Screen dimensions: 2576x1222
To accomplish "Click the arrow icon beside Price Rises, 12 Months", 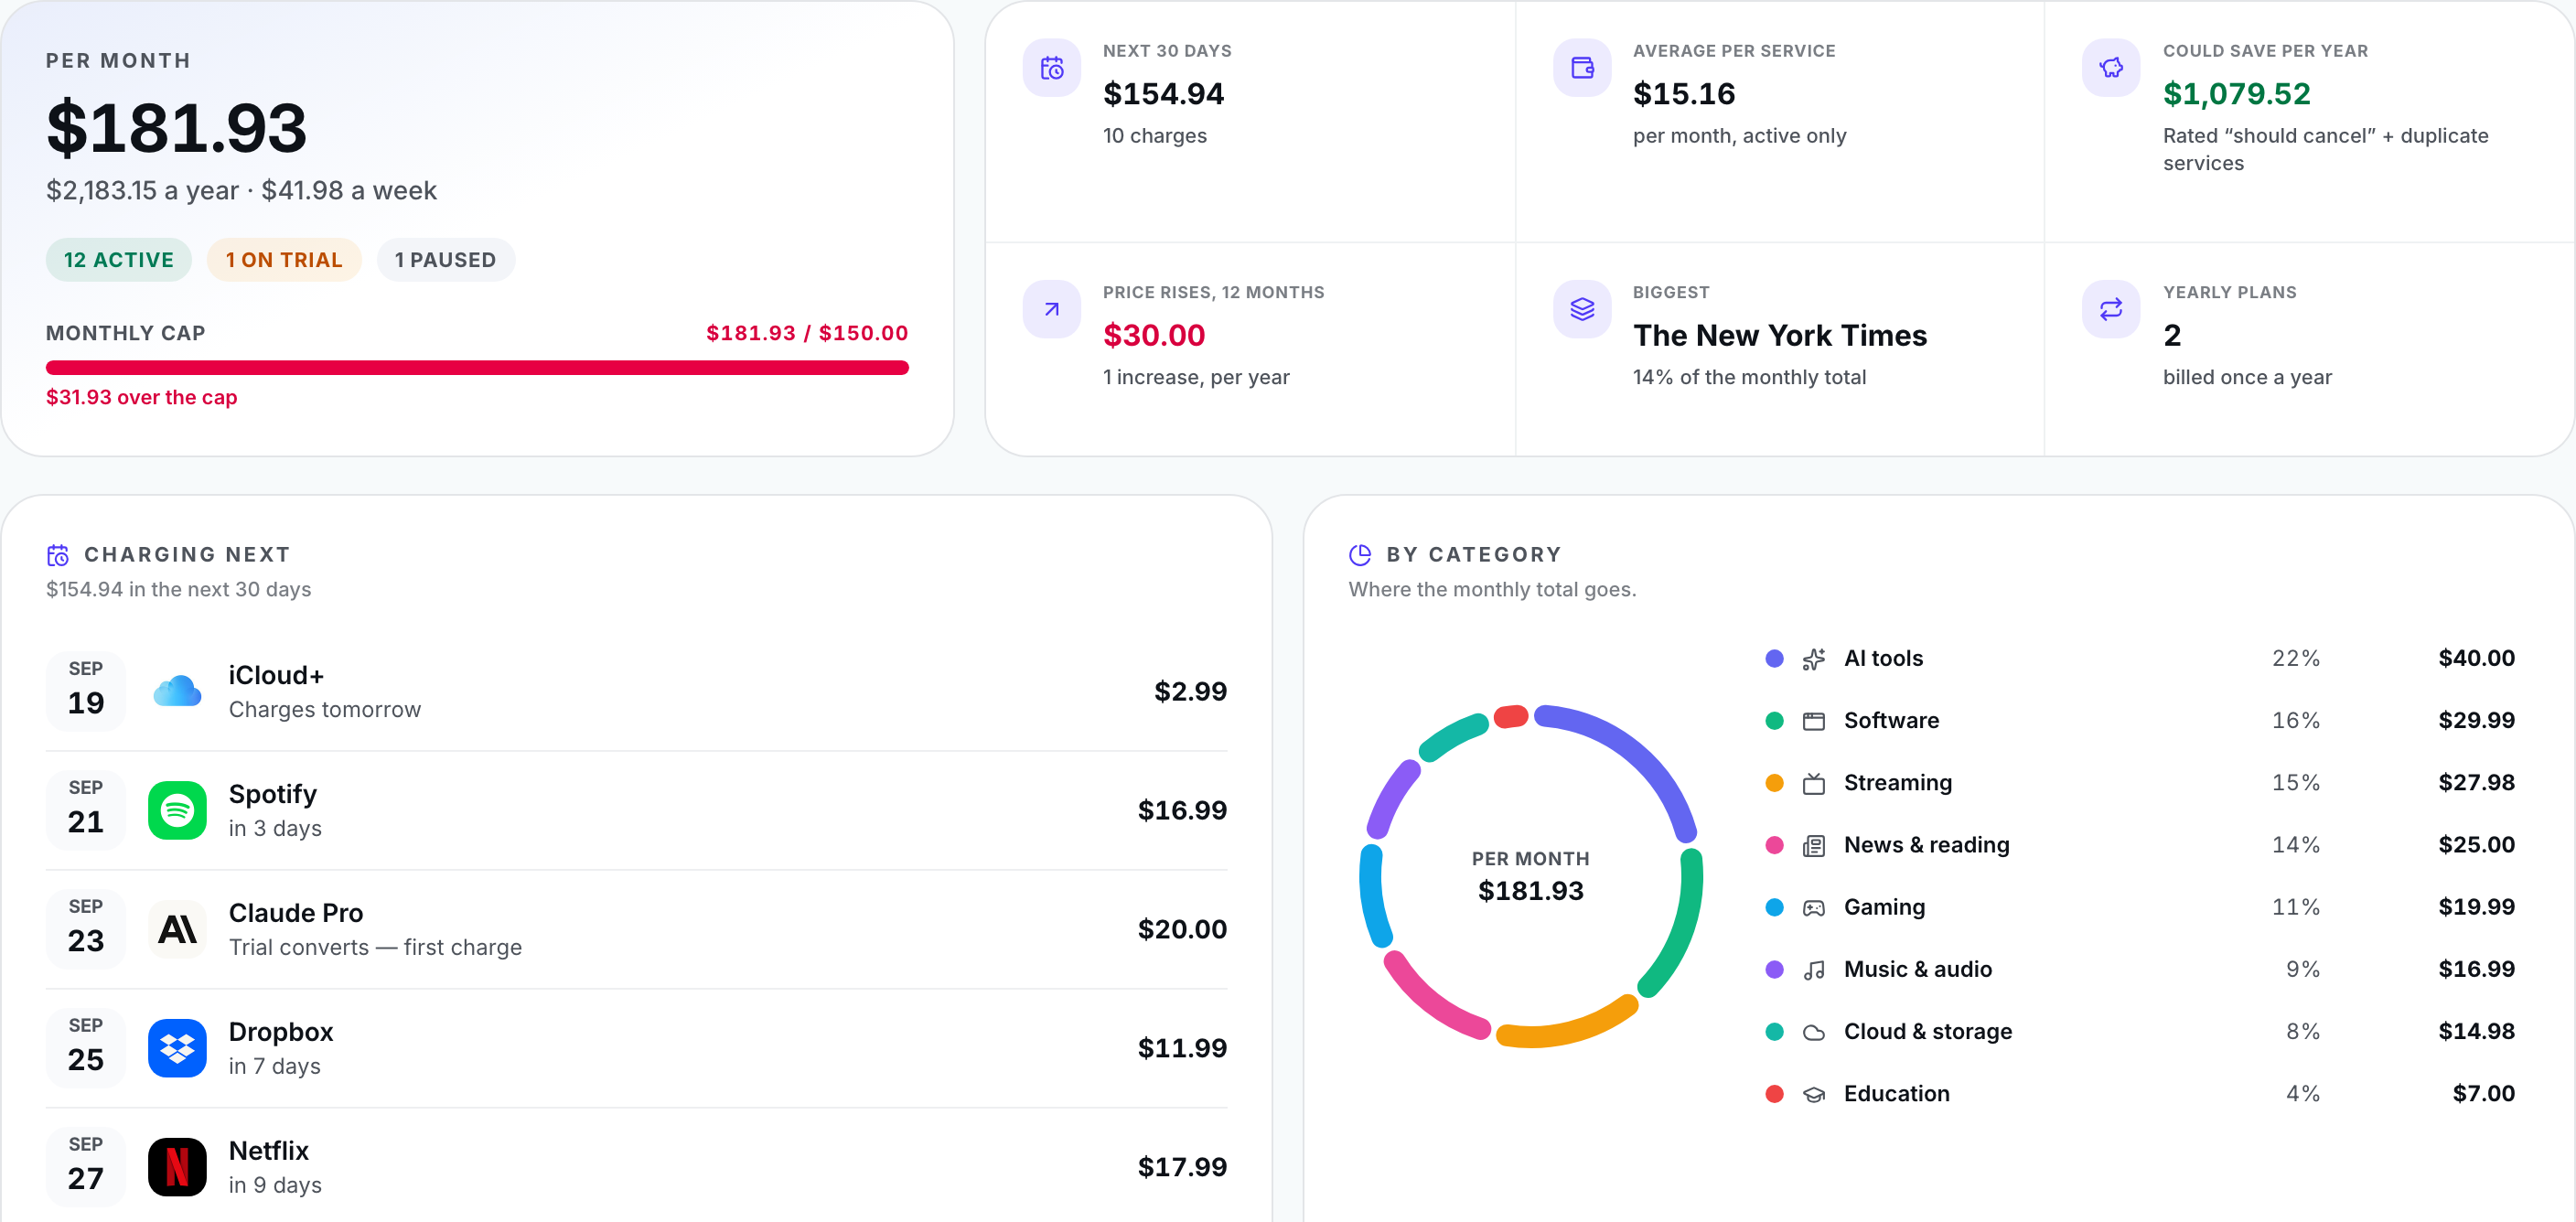I will pyautogui.click(x=1052, y=309).
